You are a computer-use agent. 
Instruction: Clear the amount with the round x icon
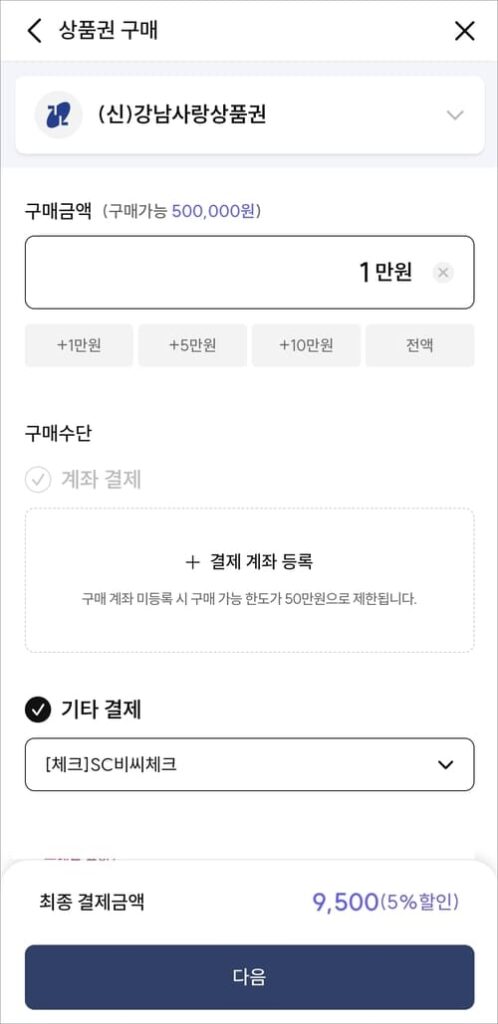click(443, 272)
